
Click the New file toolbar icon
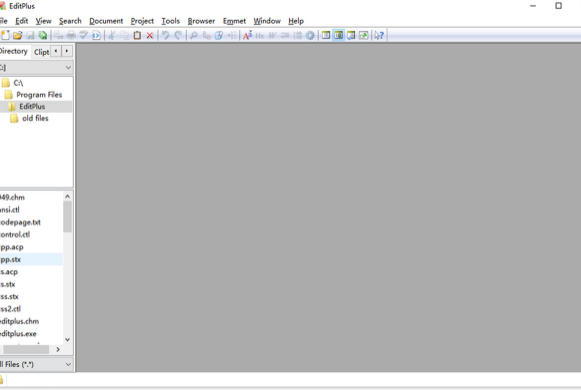pyautogui.click(x=5, y=36)
